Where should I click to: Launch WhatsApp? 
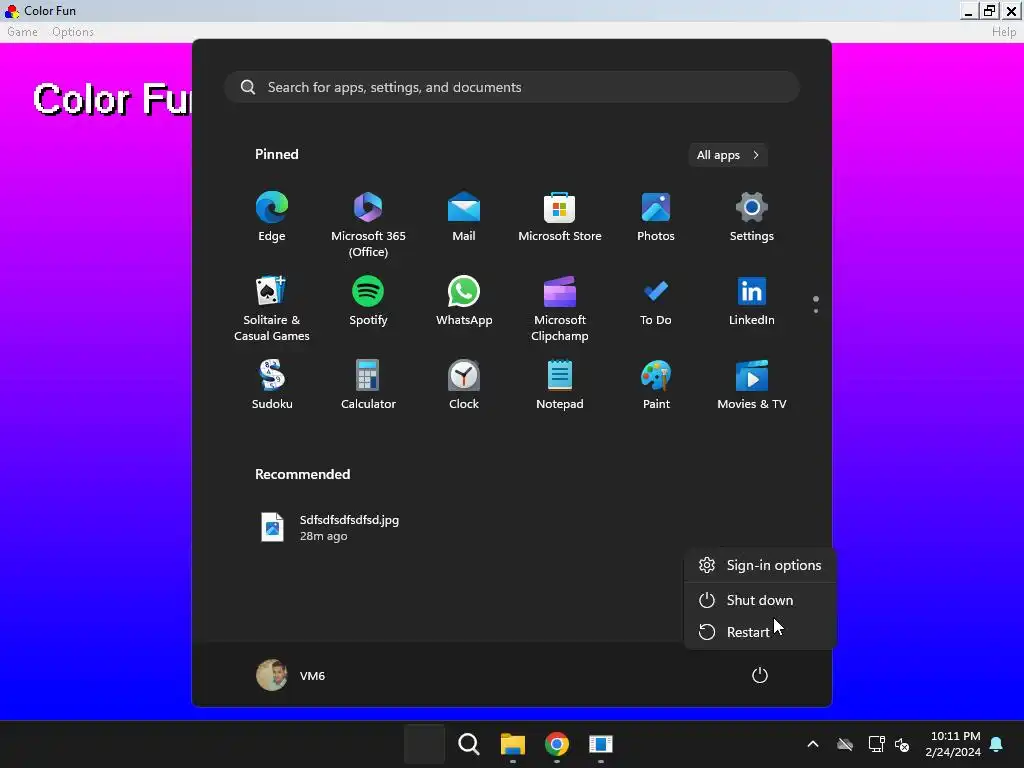[x=464, y=300]
